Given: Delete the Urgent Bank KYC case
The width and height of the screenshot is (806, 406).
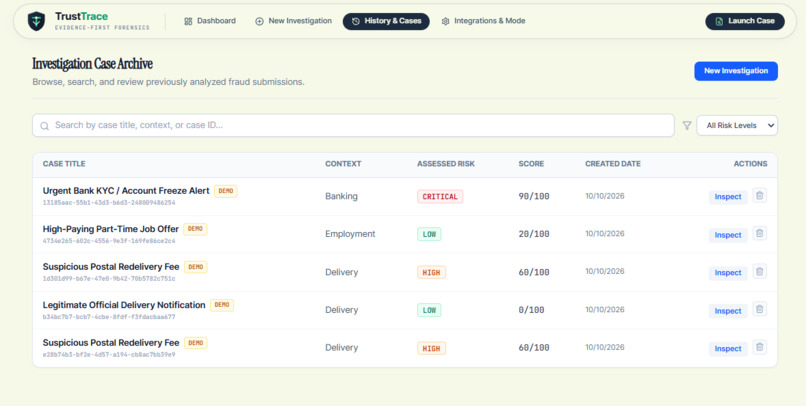Looking at the screenshot, I should [760, 195].
